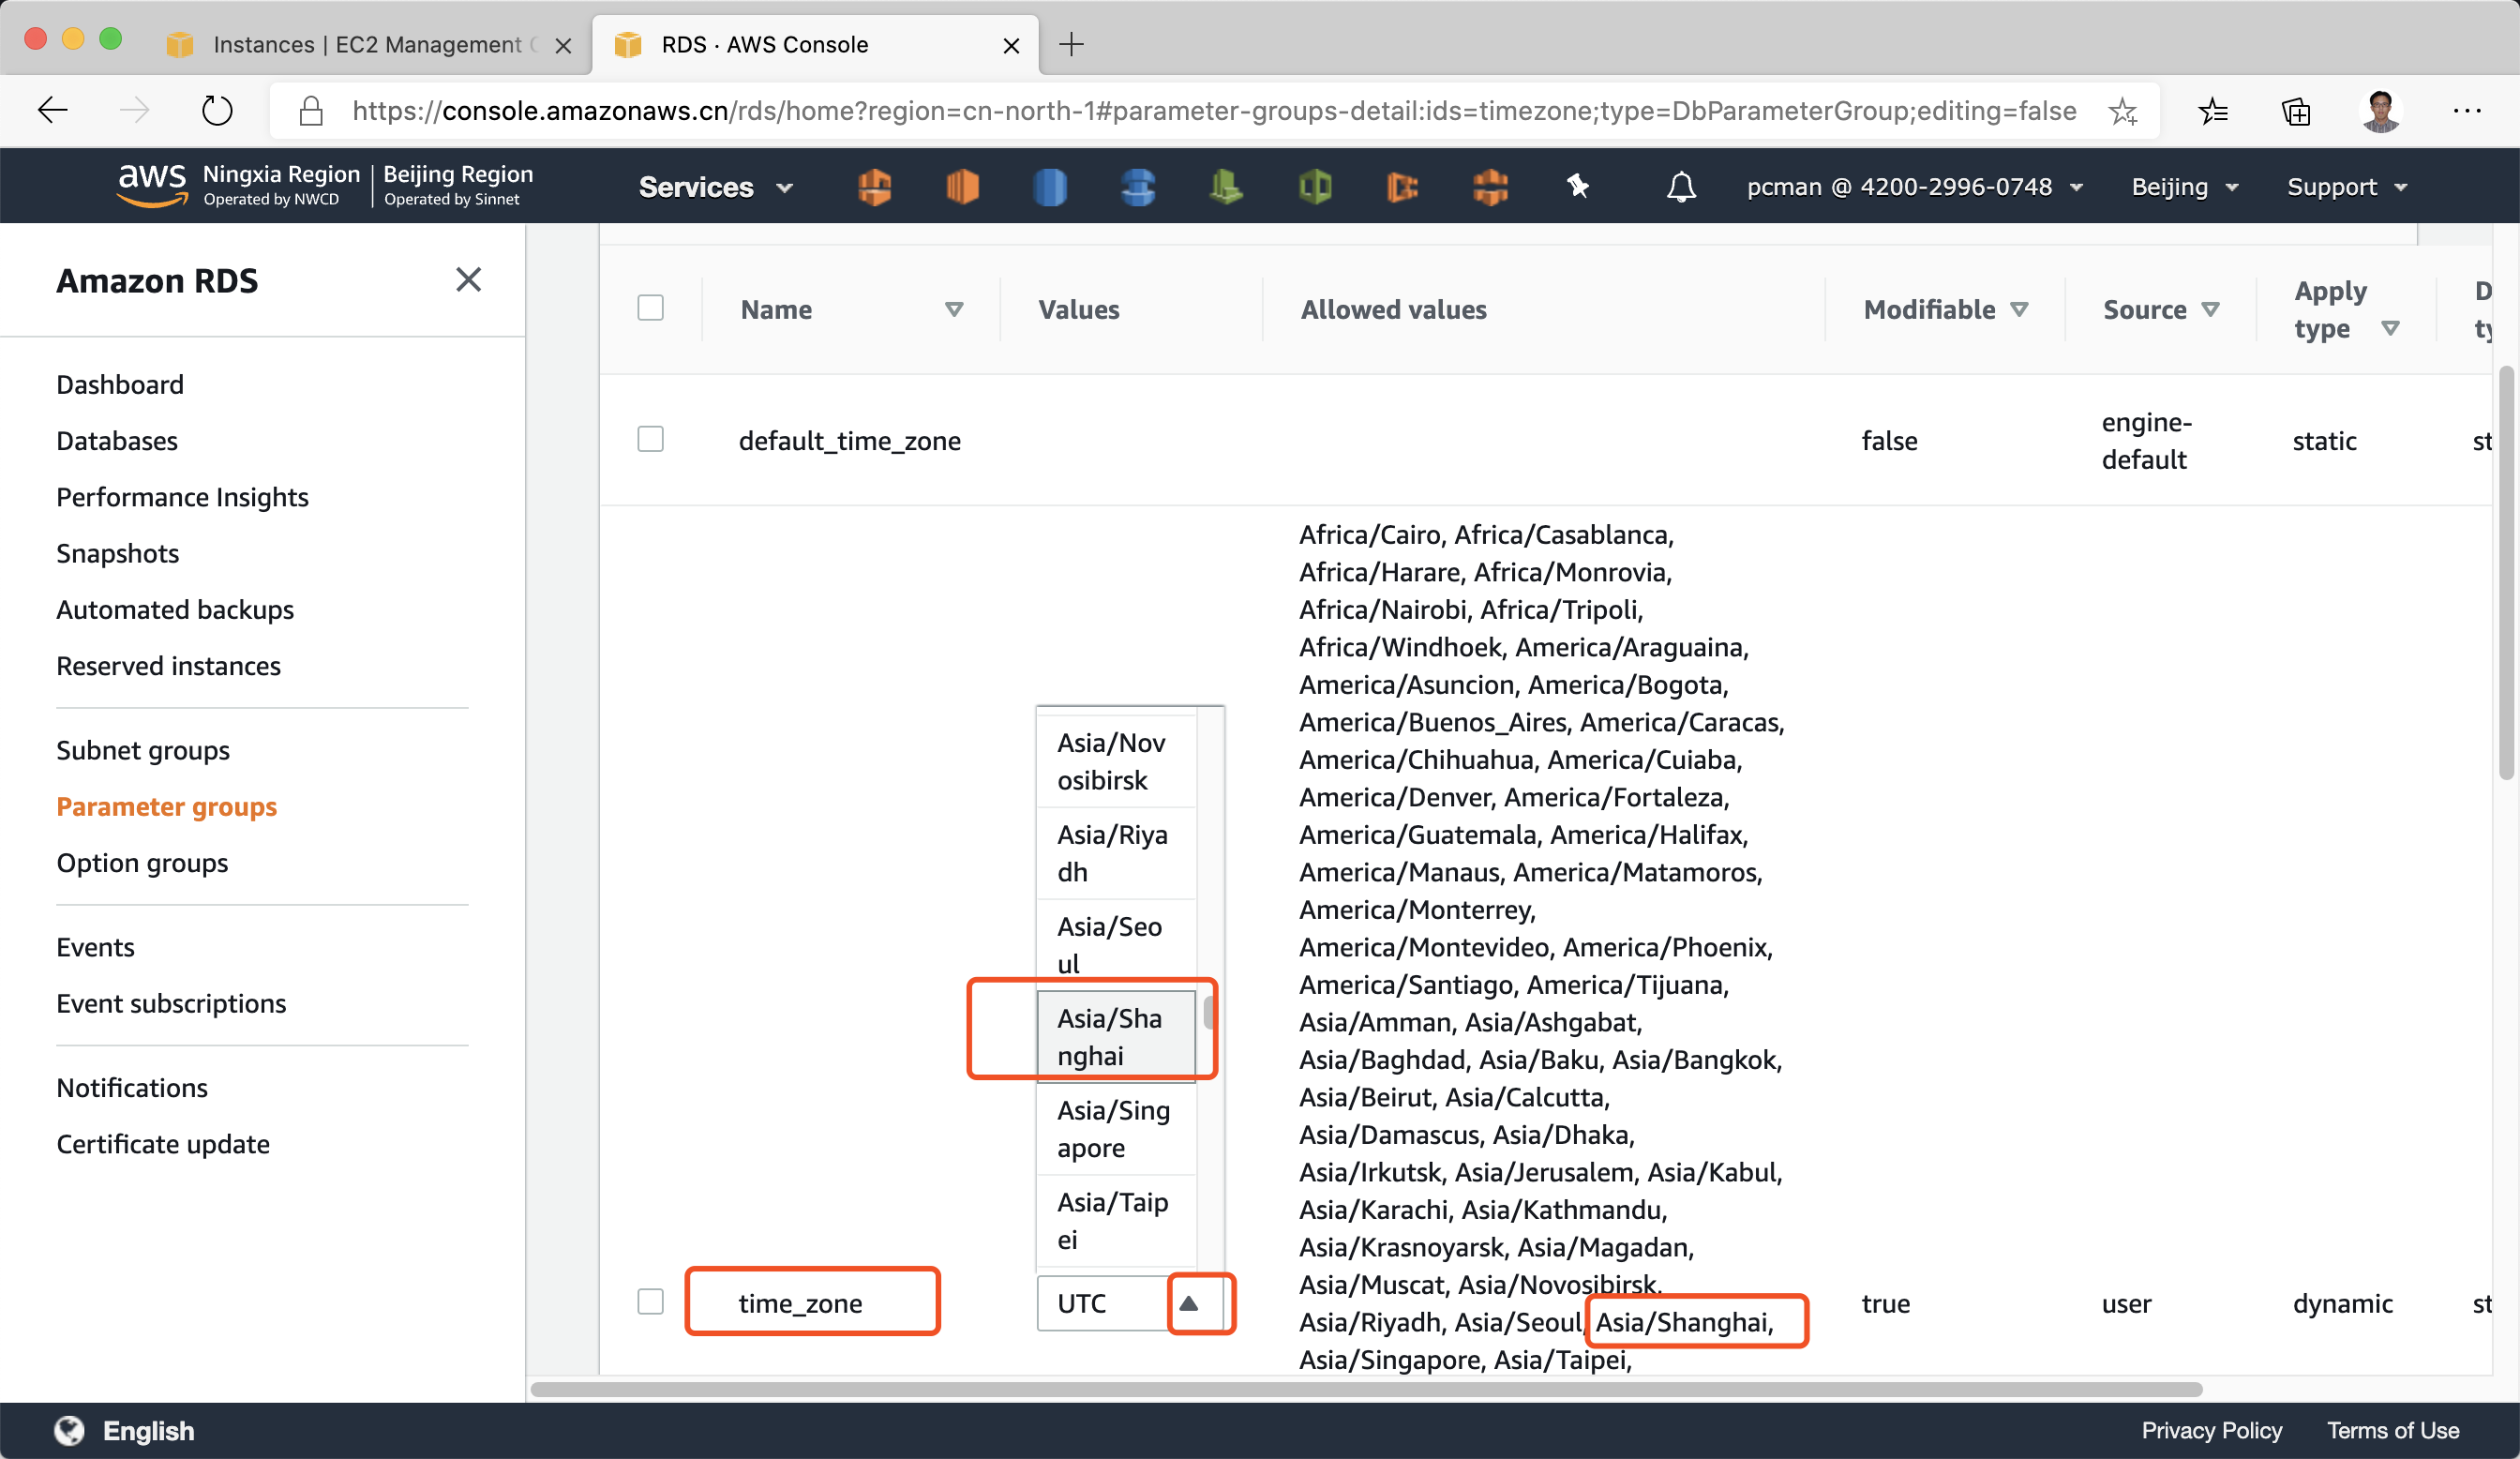This screenshot has height=1459, width=2520.
Task: Click the English language globe icon
Action: point(69,1431)
